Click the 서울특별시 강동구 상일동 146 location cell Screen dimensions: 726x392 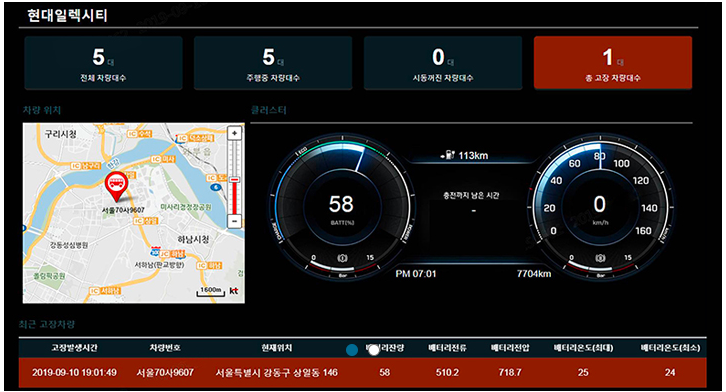pyautogui.click(x=276, y=373)
